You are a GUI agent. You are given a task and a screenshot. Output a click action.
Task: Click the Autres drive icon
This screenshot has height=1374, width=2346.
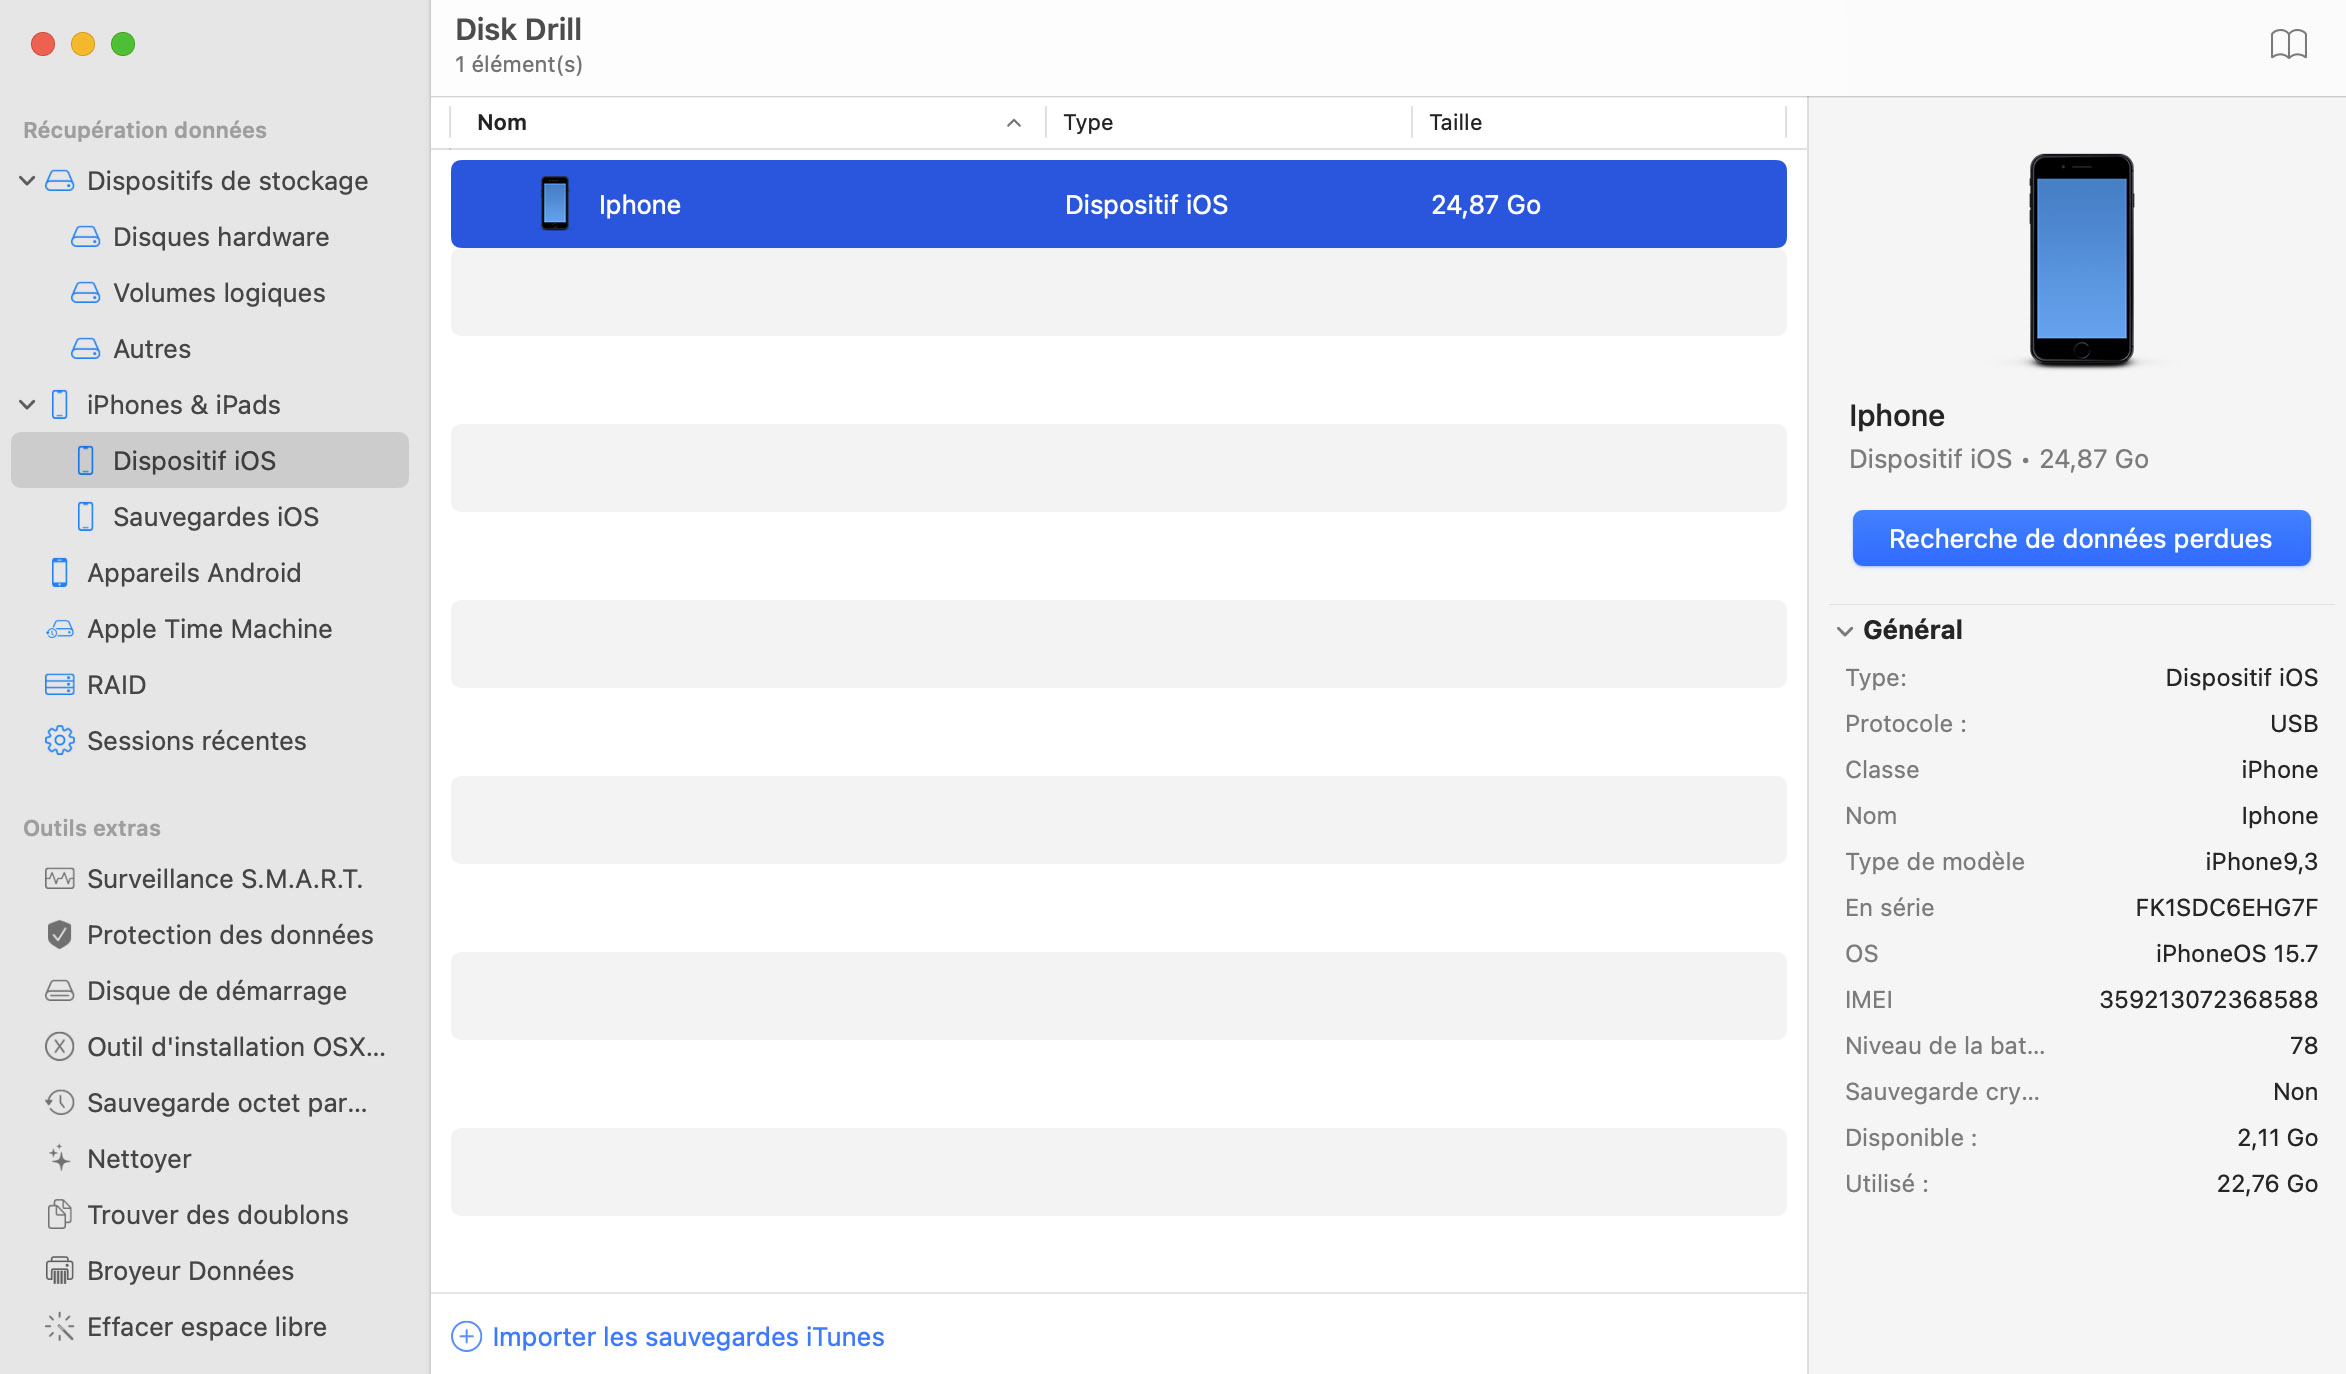point(86,349)
